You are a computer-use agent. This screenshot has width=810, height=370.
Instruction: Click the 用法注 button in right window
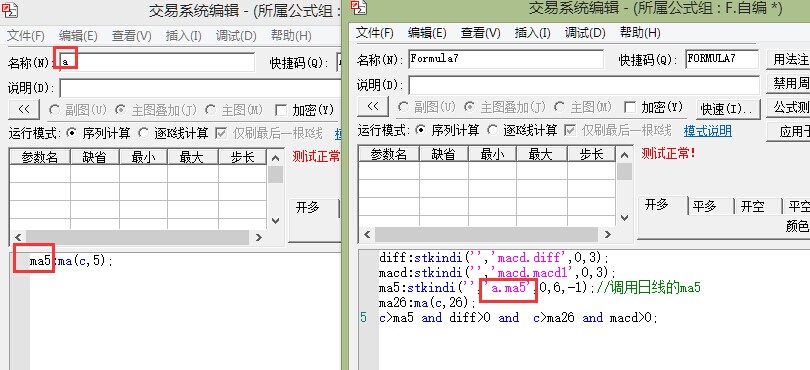(788, 59)
